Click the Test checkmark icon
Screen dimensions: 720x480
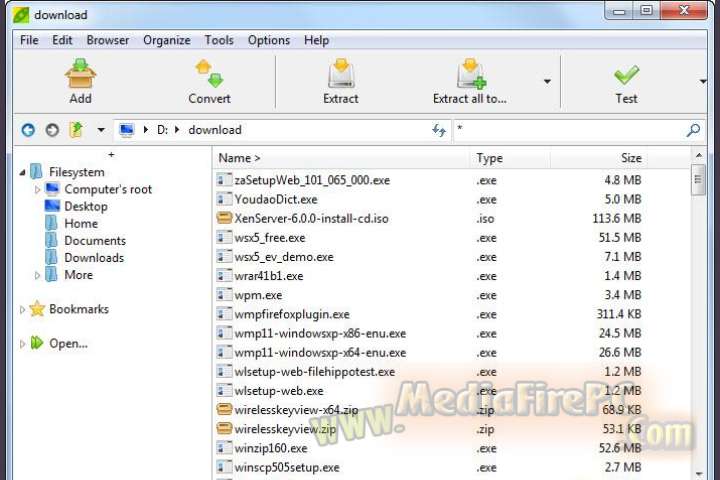click(626, 75)
